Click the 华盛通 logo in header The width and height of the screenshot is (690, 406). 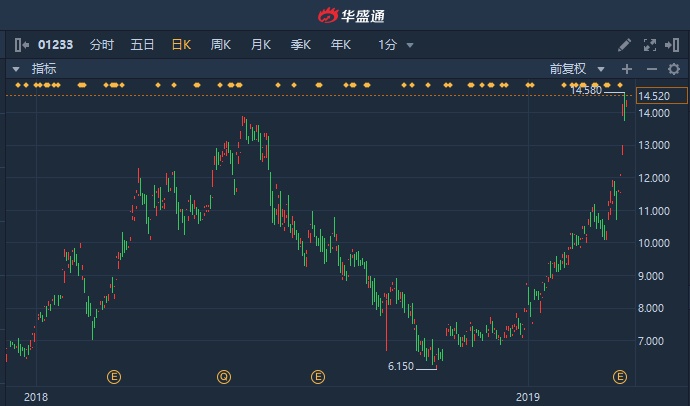pyautogui.click(x=351, y=16)
